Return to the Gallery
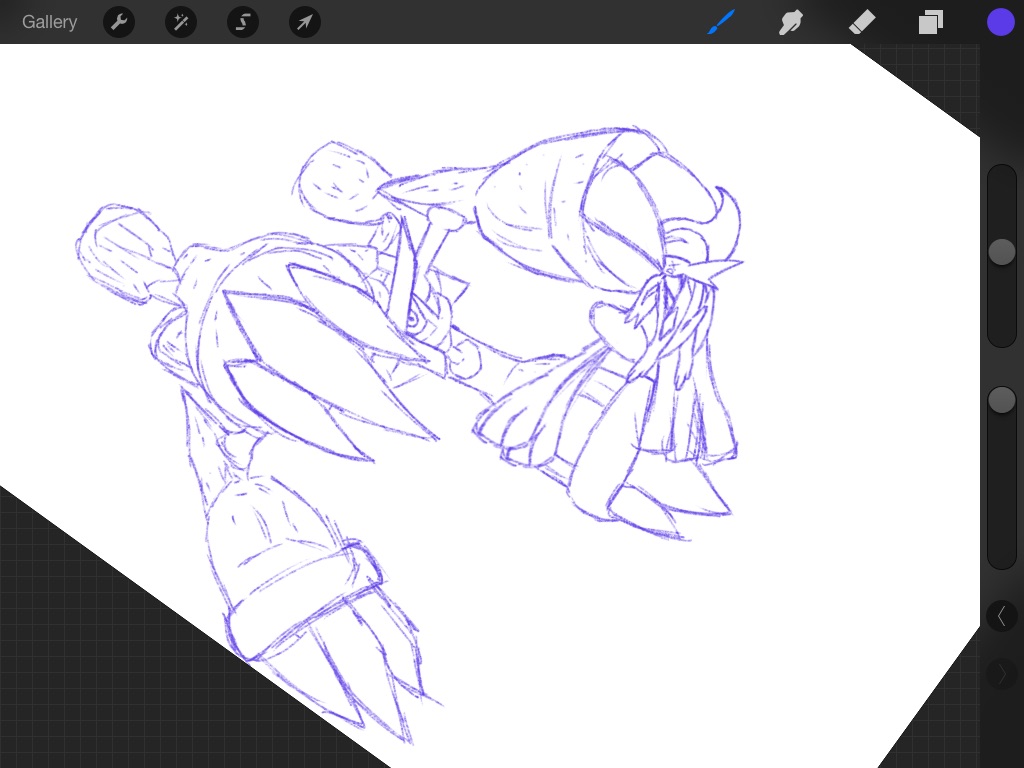 coord(49,22)
